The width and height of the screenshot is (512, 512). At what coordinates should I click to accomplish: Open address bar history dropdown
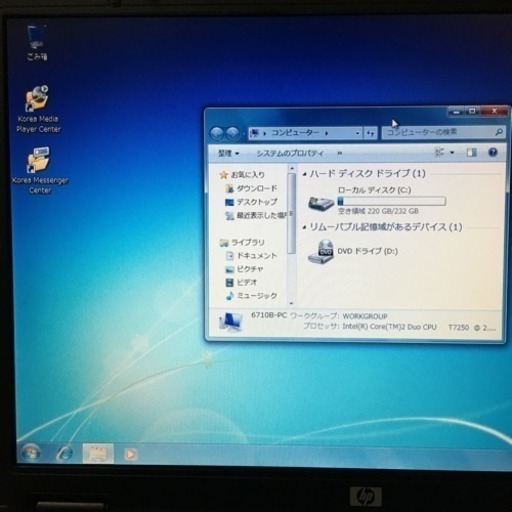[x=357, y=133]
